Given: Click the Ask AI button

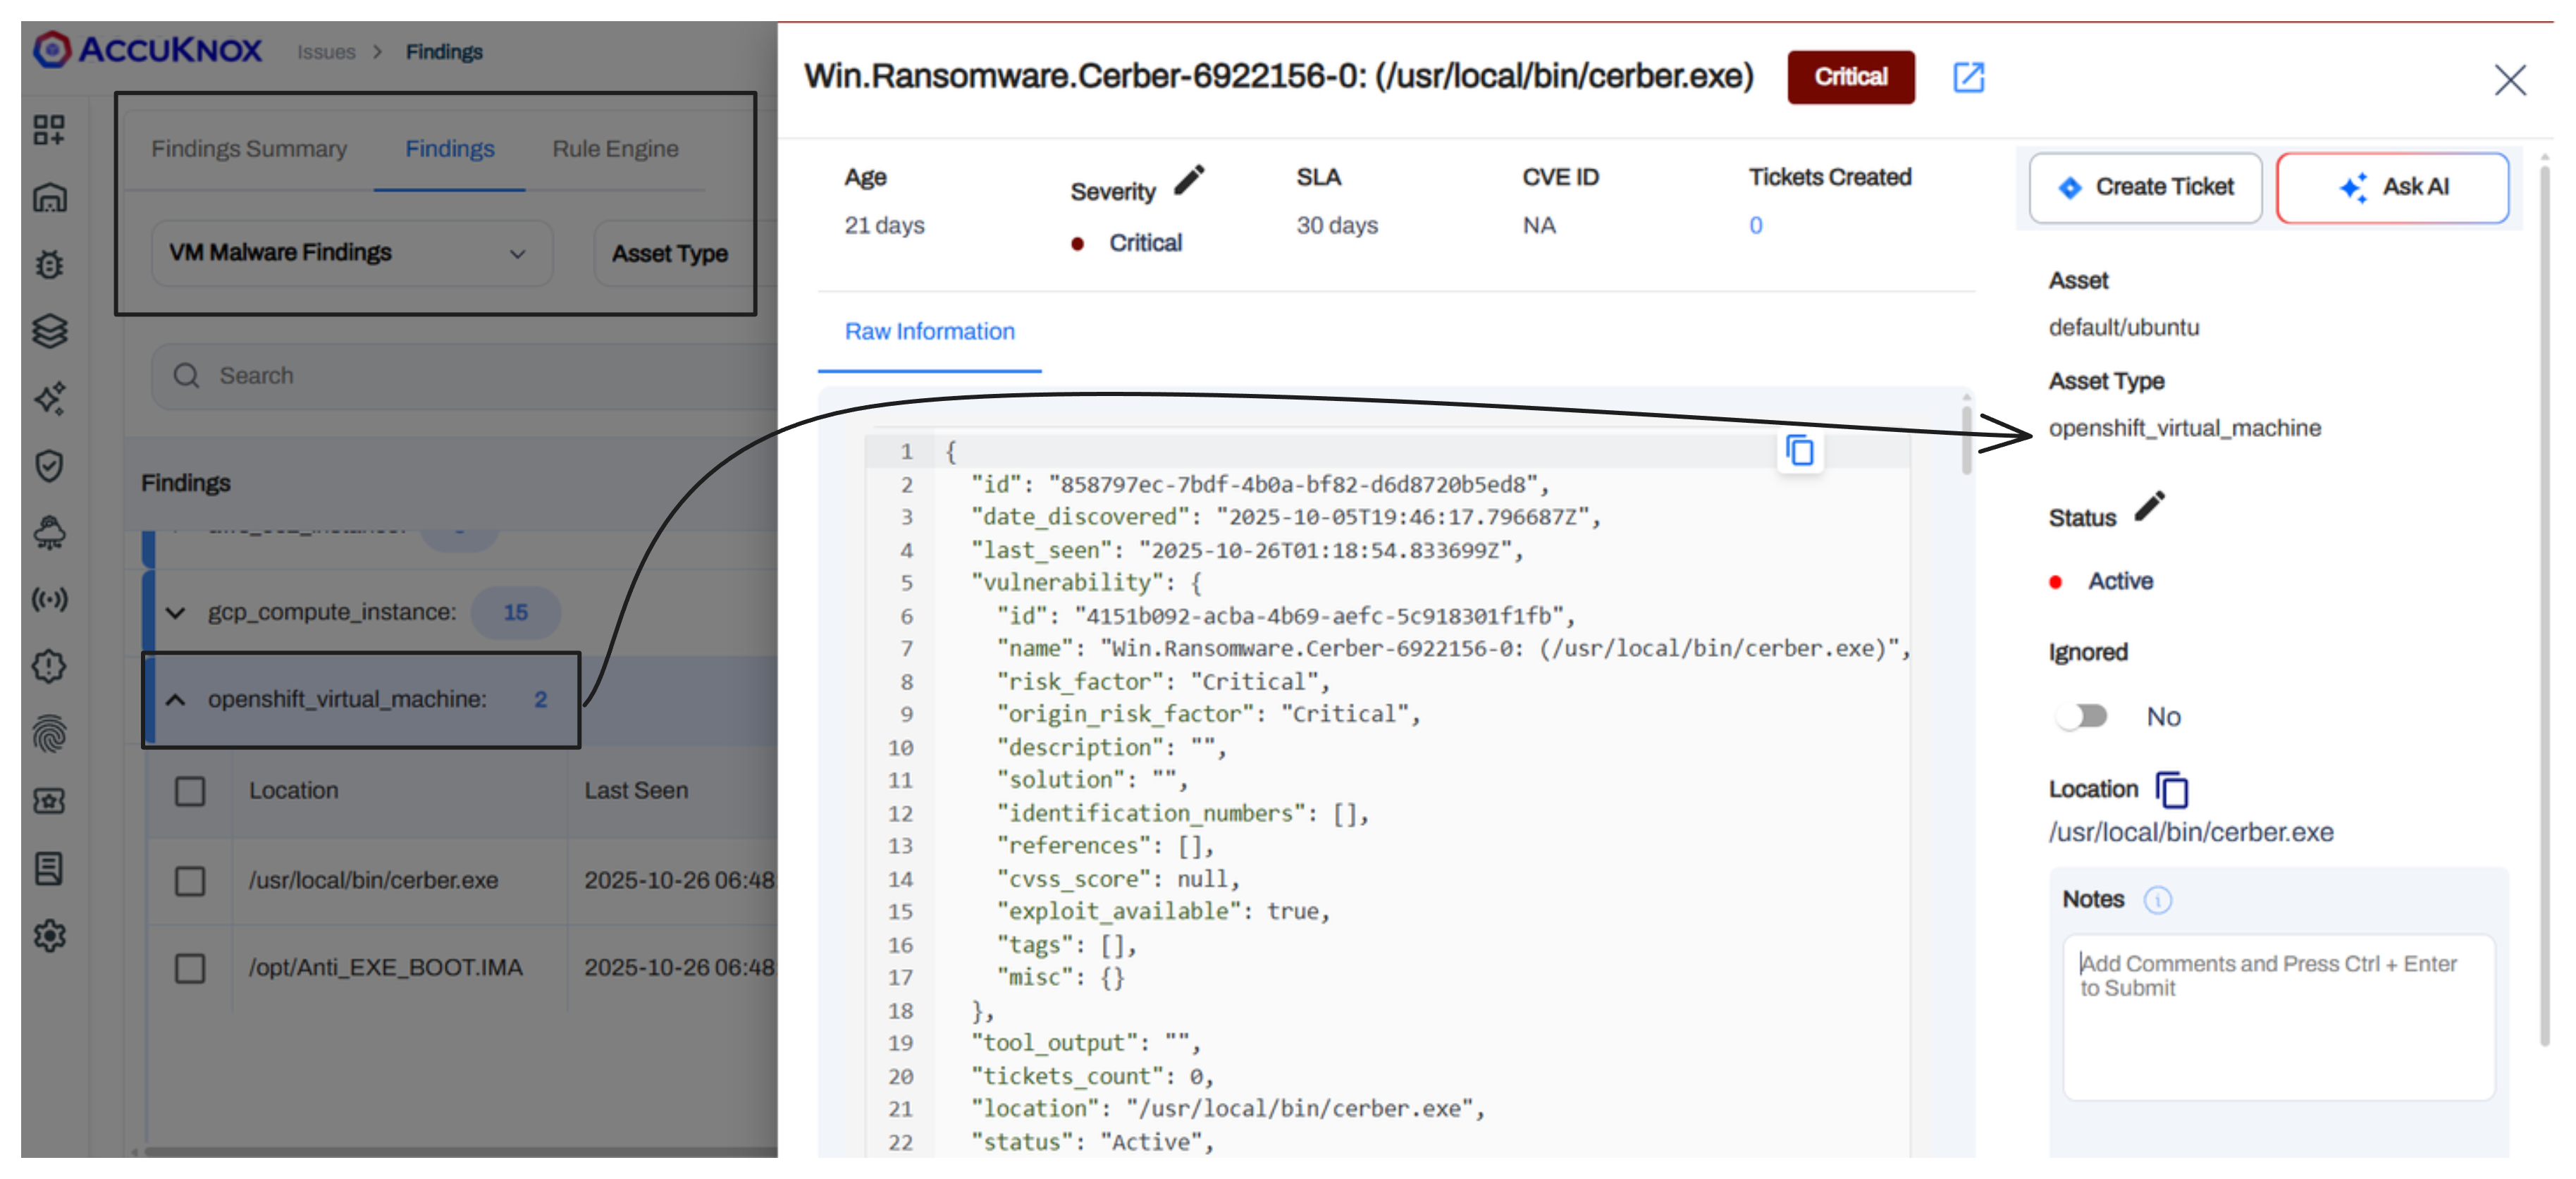Looking at the screenshot, I should click(2392, 187).
